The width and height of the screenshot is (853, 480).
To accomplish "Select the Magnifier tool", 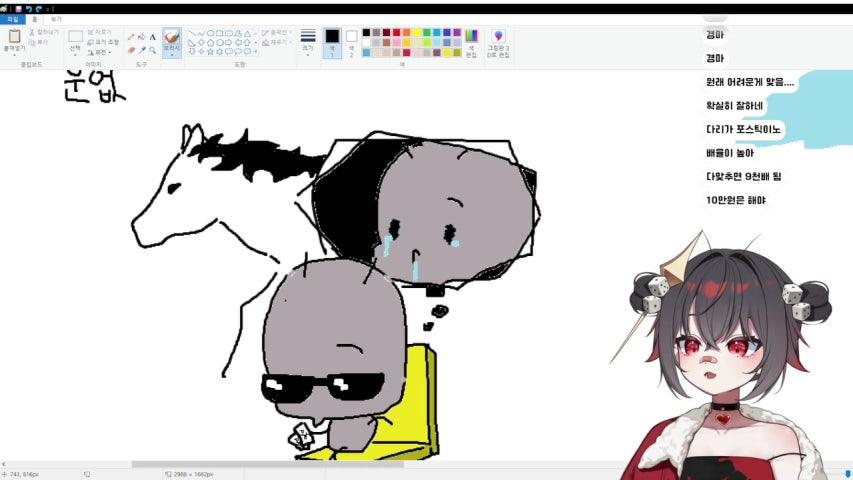I will tap(152, 49).
